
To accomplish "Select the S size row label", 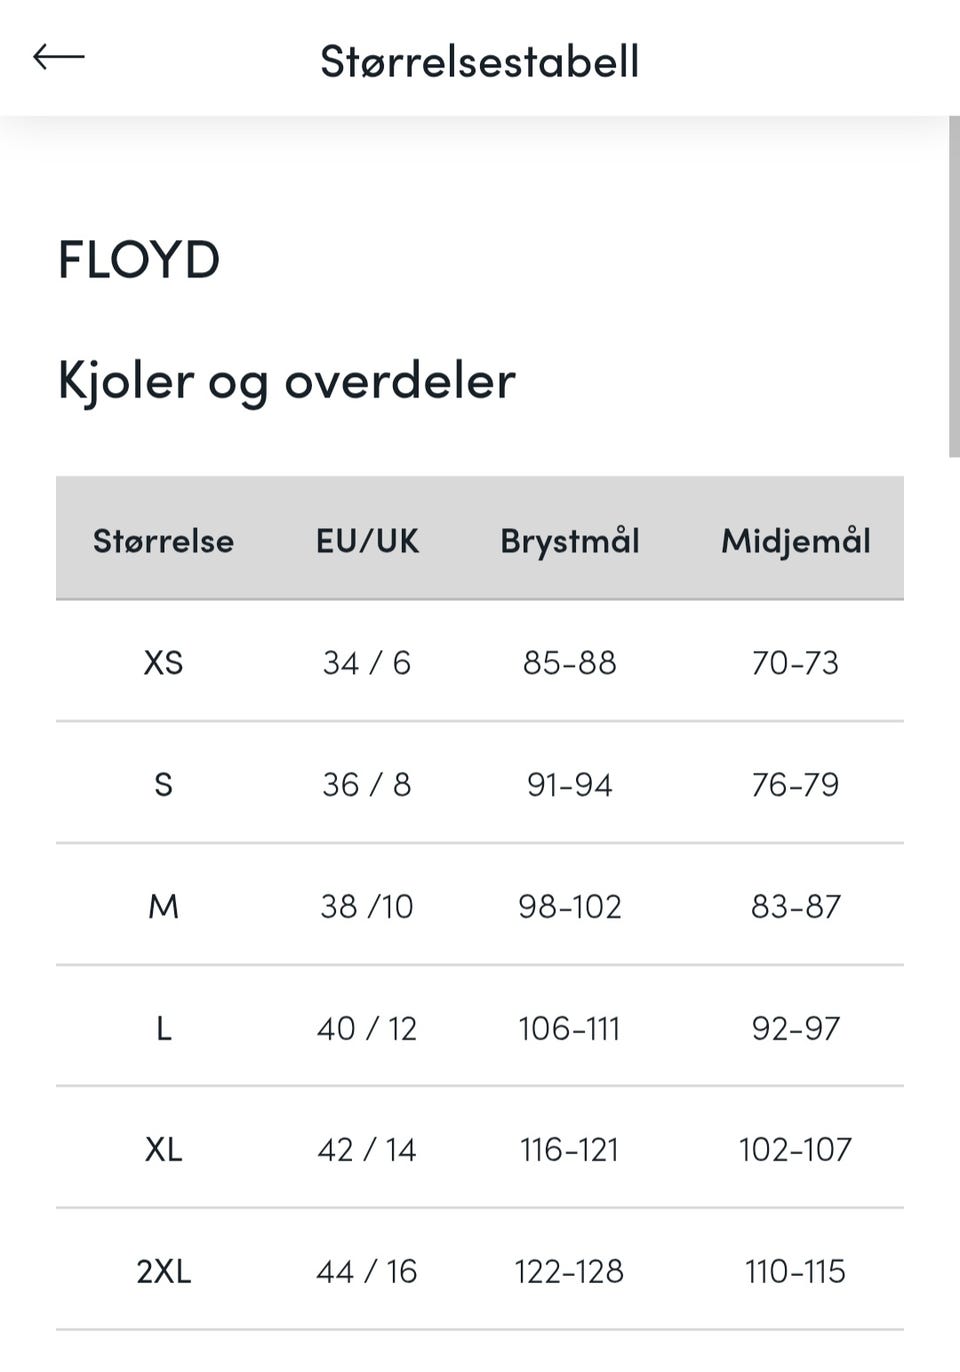I will 163,784.
